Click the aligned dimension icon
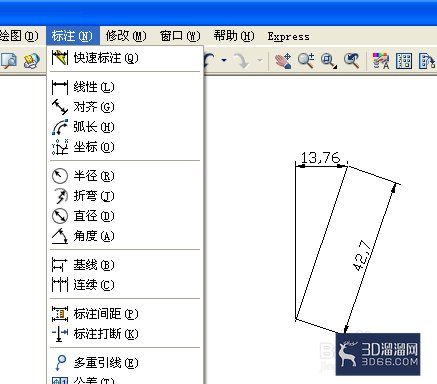437x384 pixels. (60, 107)
